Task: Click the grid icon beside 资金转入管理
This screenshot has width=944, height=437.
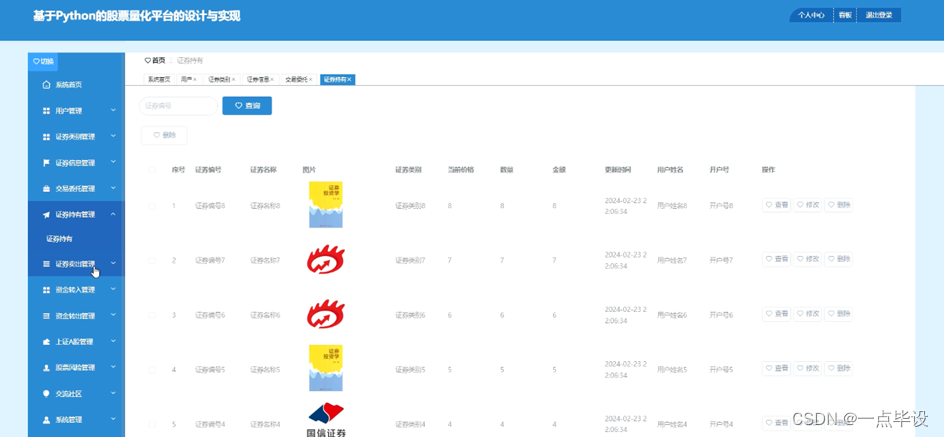Action: pyautogui.click(x=46, y=290)
